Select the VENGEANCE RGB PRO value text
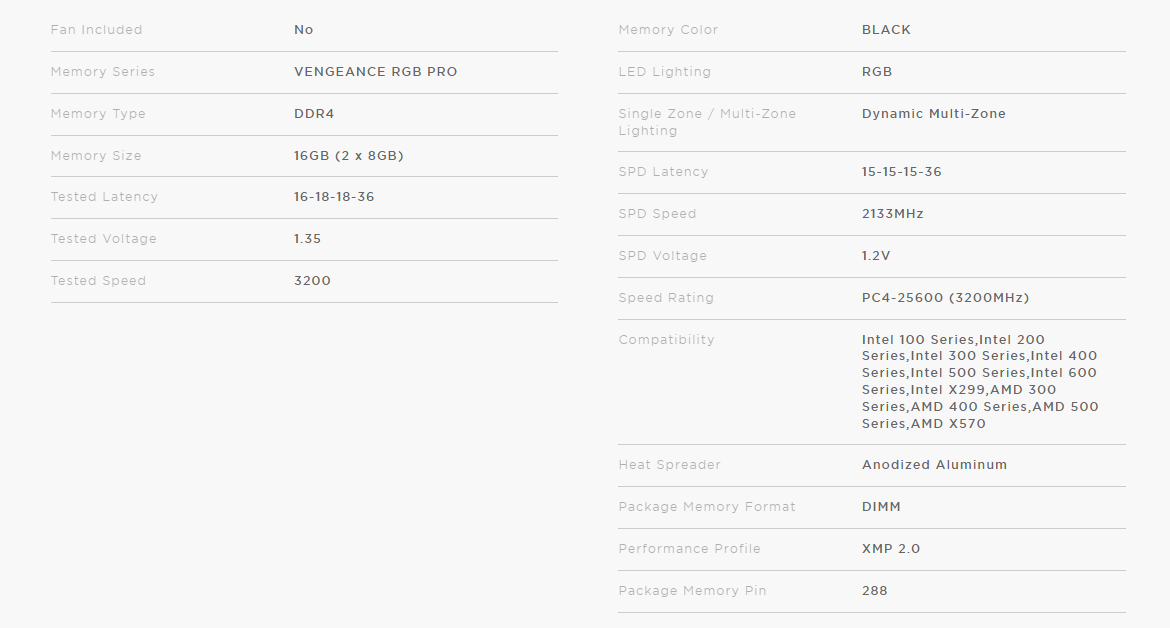The image size is (1170, 628). 375,72
